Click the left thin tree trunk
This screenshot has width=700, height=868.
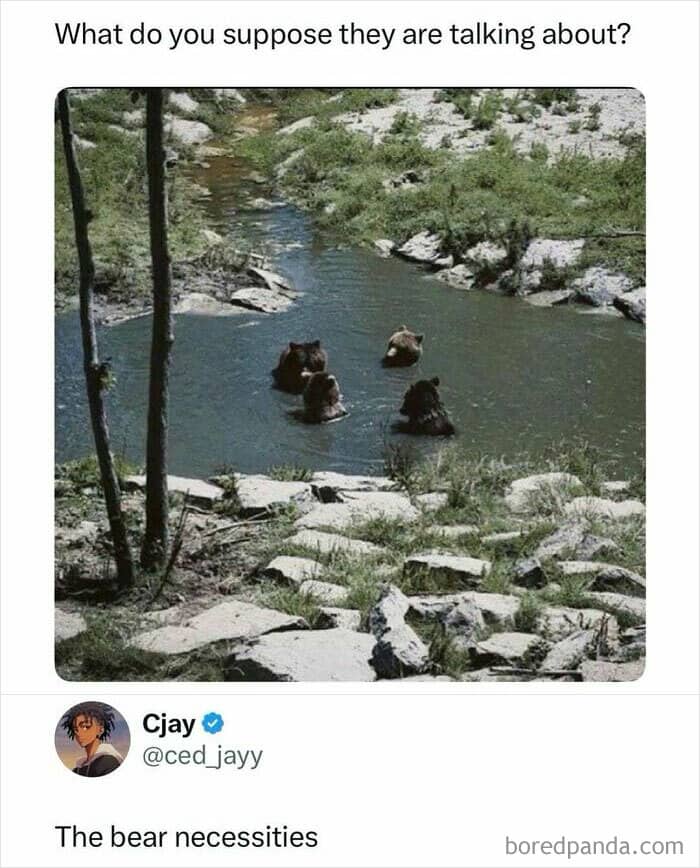[x=94, y=338]
